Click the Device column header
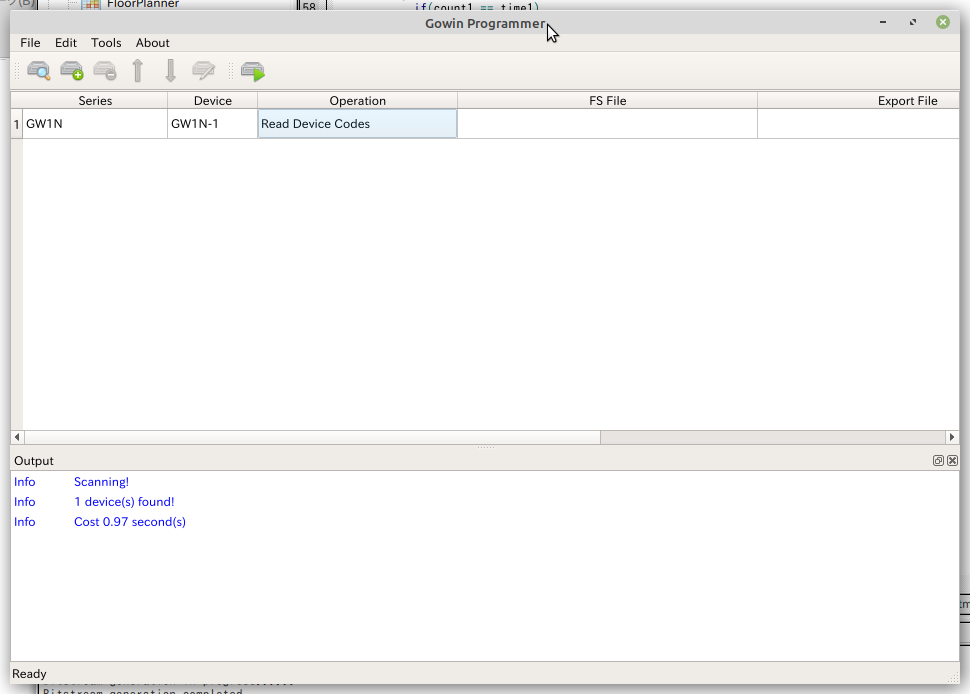This screenshot has height=694, width=970. click(213, 101)
